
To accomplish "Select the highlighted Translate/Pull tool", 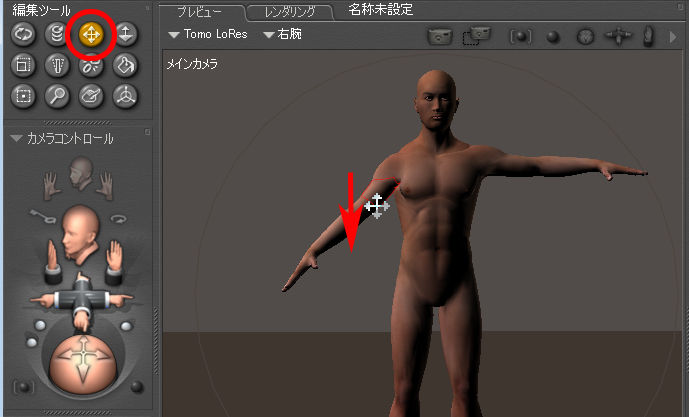I will (x=91, y=34).
